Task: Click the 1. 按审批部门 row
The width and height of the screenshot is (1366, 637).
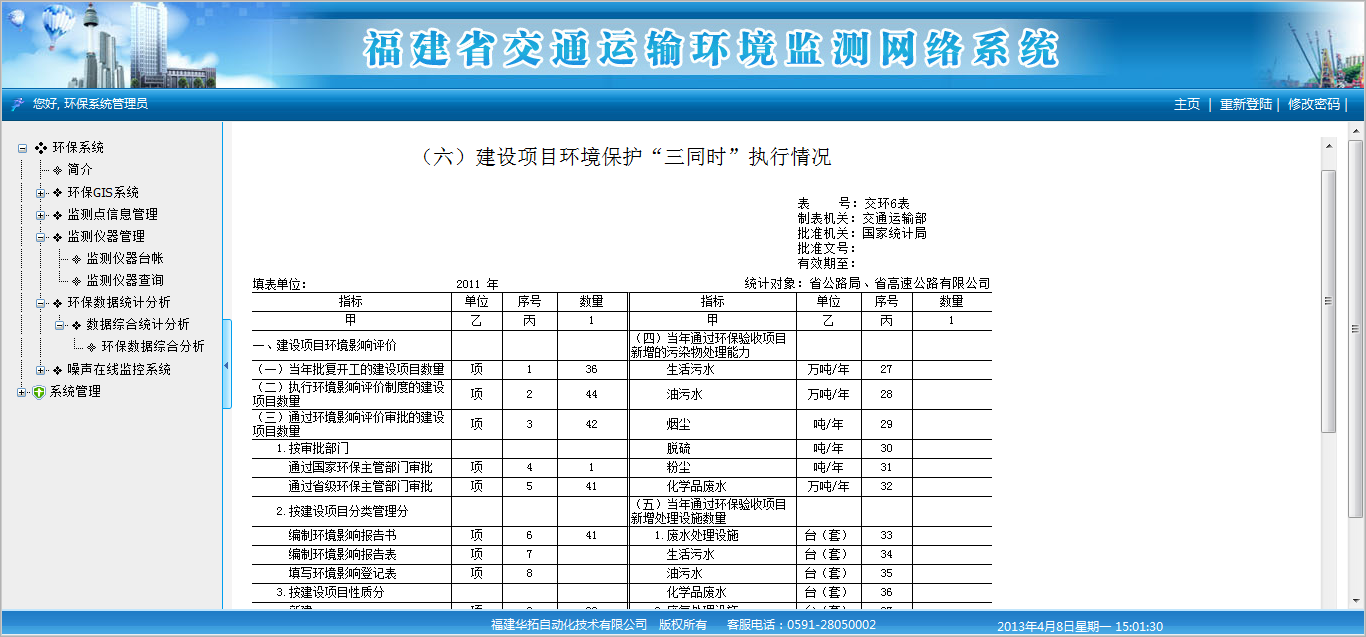Action: coord(351,448)
